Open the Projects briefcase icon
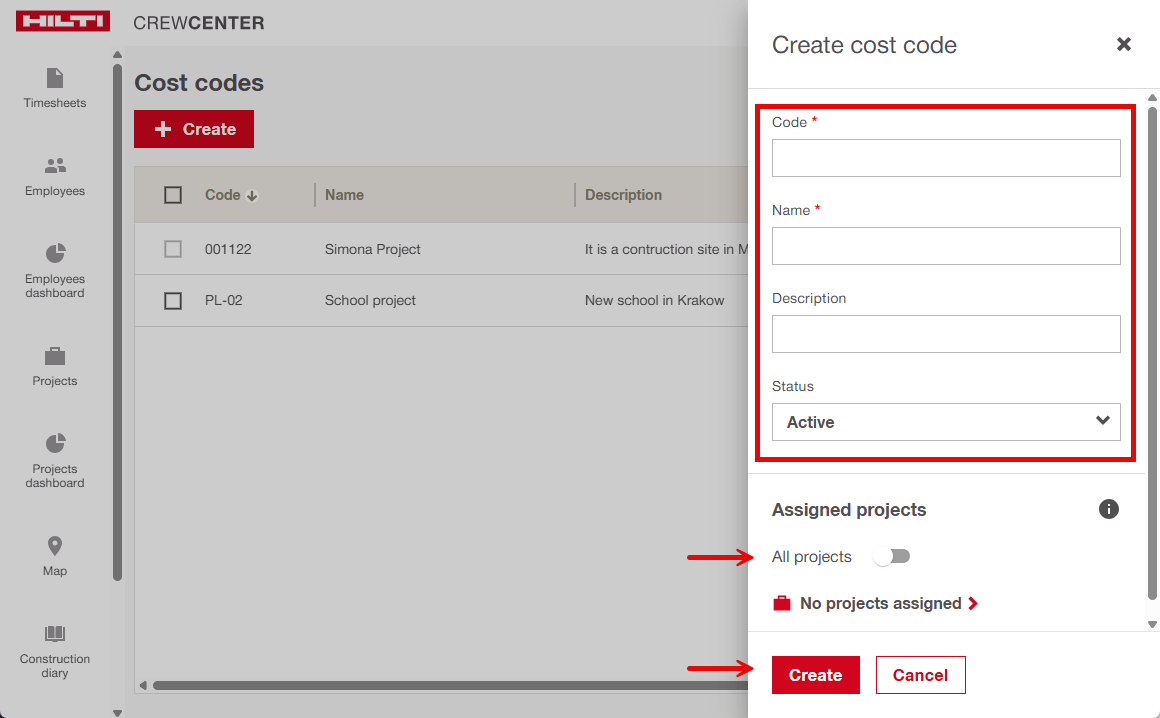This screenshot has width=1160, height=718. tap(55, 356)
